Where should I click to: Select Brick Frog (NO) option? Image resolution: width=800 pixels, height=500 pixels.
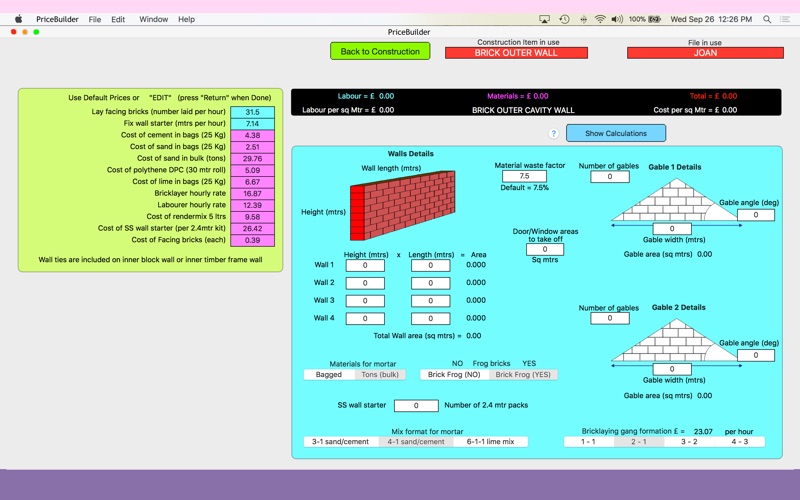(x=454, y=374)
